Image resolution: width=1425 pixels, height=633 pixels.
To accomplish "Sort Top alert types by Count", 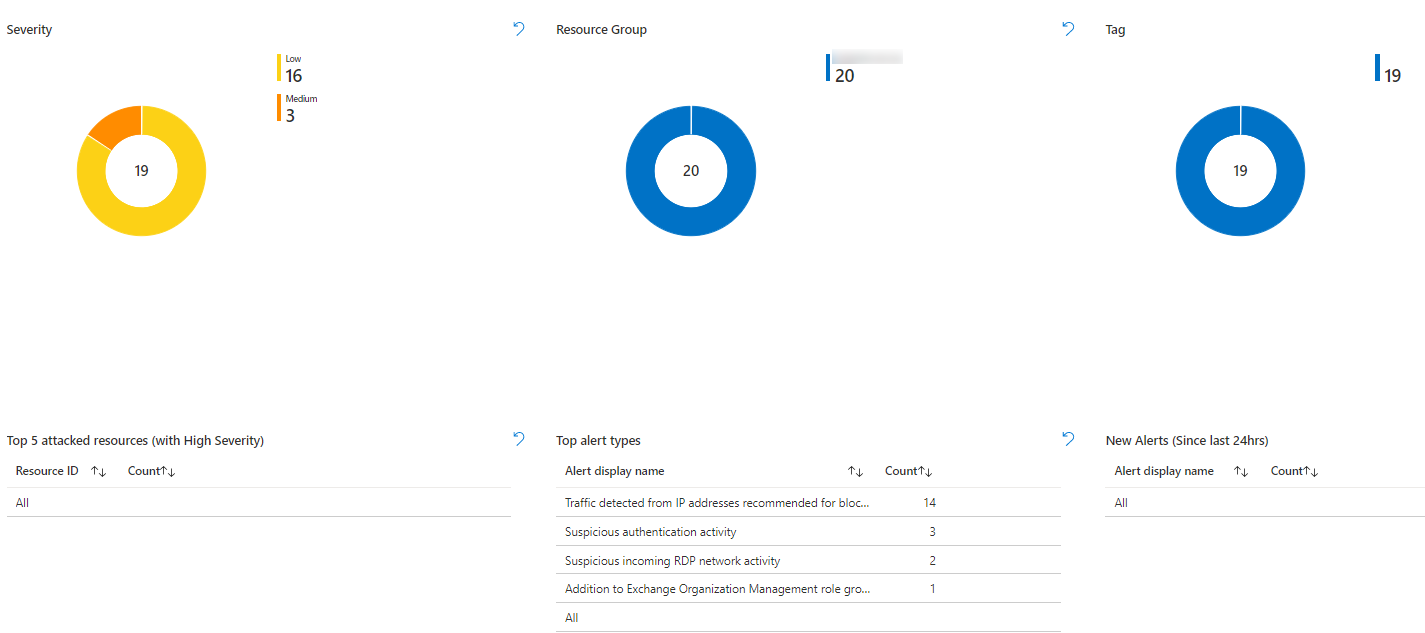I will (x=925, y=471).
